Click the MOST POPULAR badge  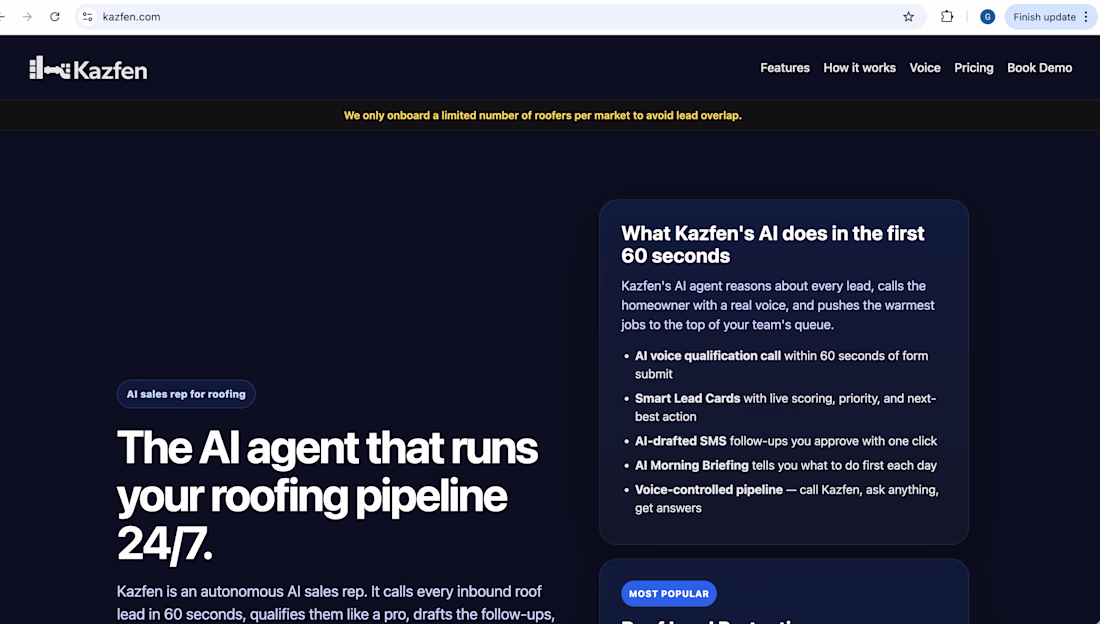[669, 593]
